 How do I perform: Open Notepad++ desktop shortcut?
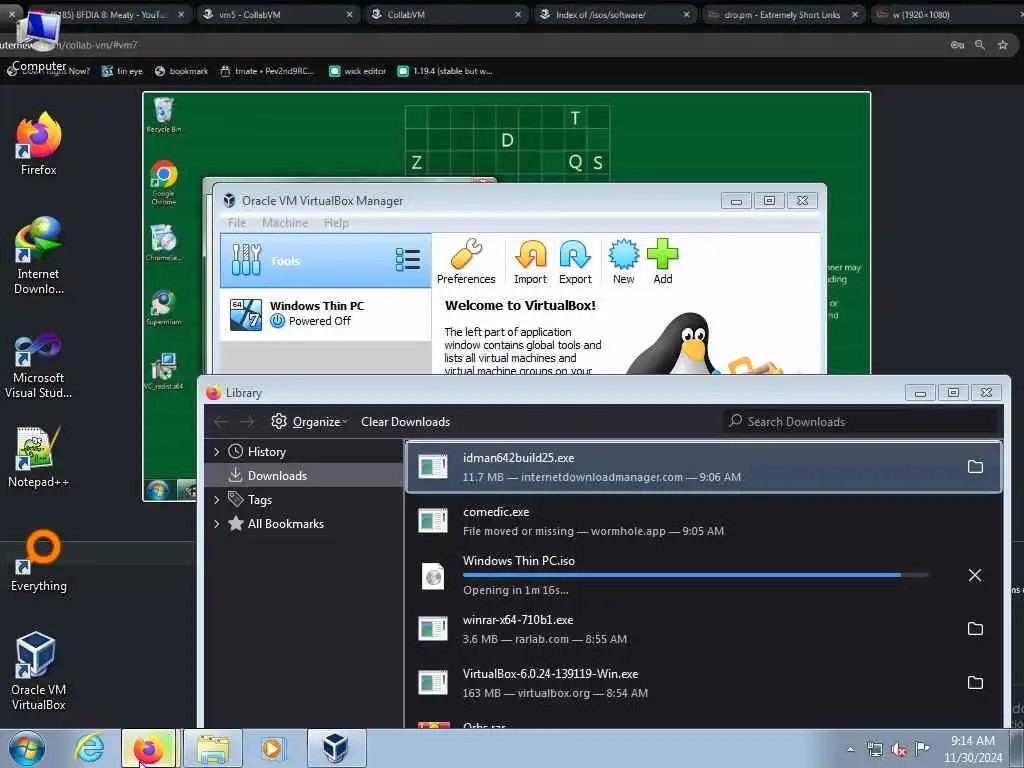[x=39, y=457]
